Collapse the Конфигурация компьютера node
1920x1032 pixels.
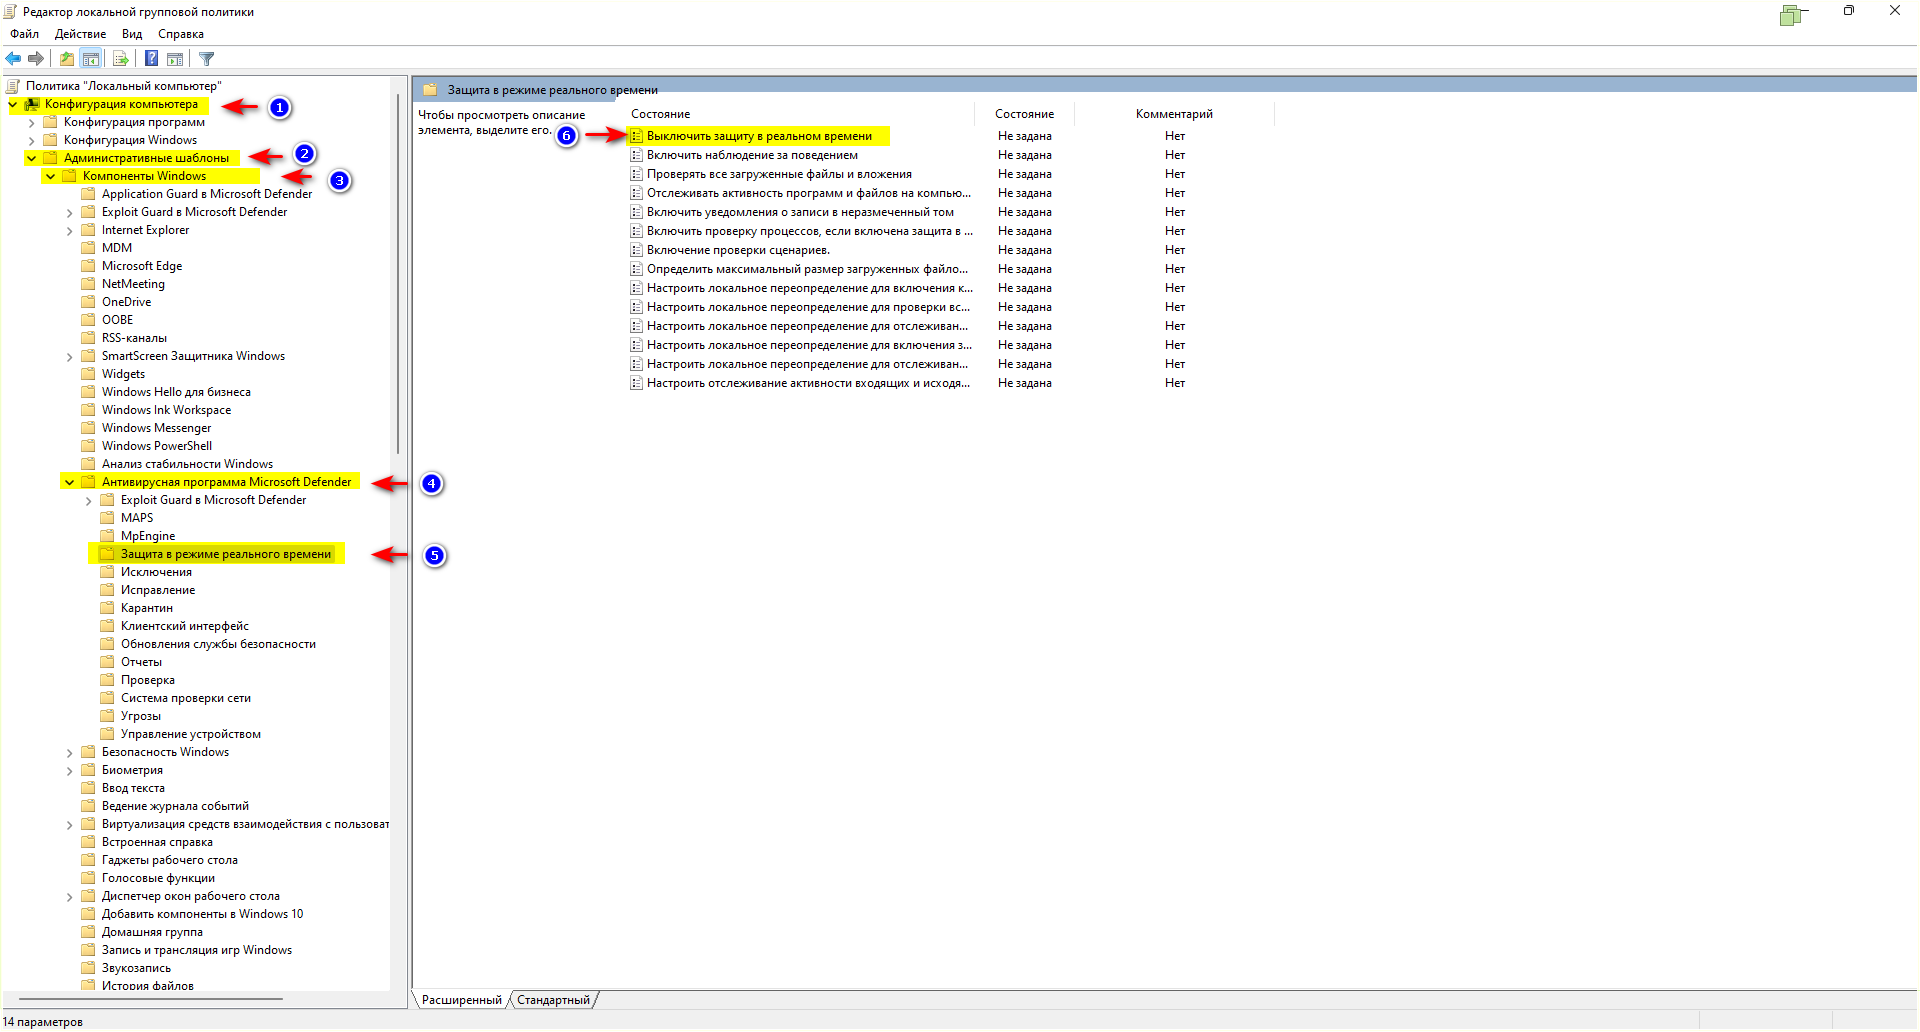coord(13,104)
